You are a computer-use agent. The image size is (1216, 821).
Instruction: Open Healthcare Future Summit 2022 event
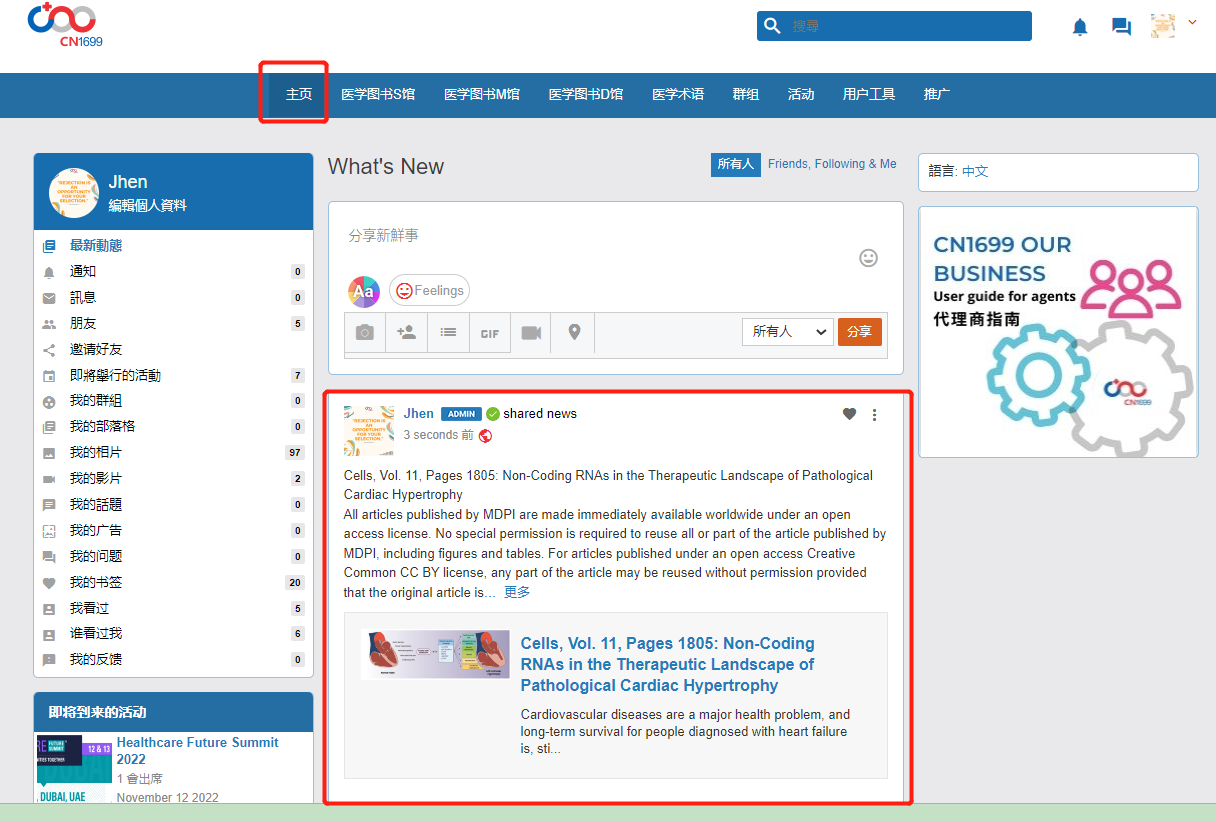[198, 751]
